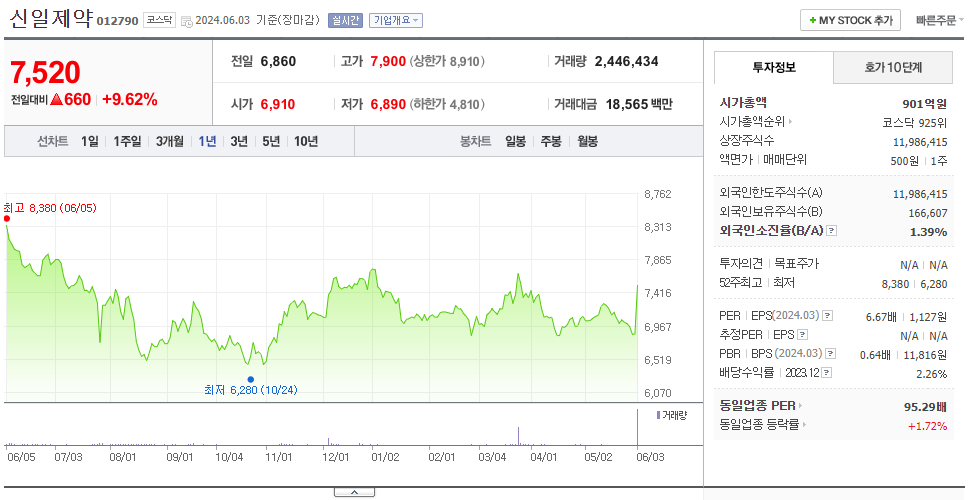
Task: Open help icon next to 추정PER EPS
Action: click(x=802, y=335)
